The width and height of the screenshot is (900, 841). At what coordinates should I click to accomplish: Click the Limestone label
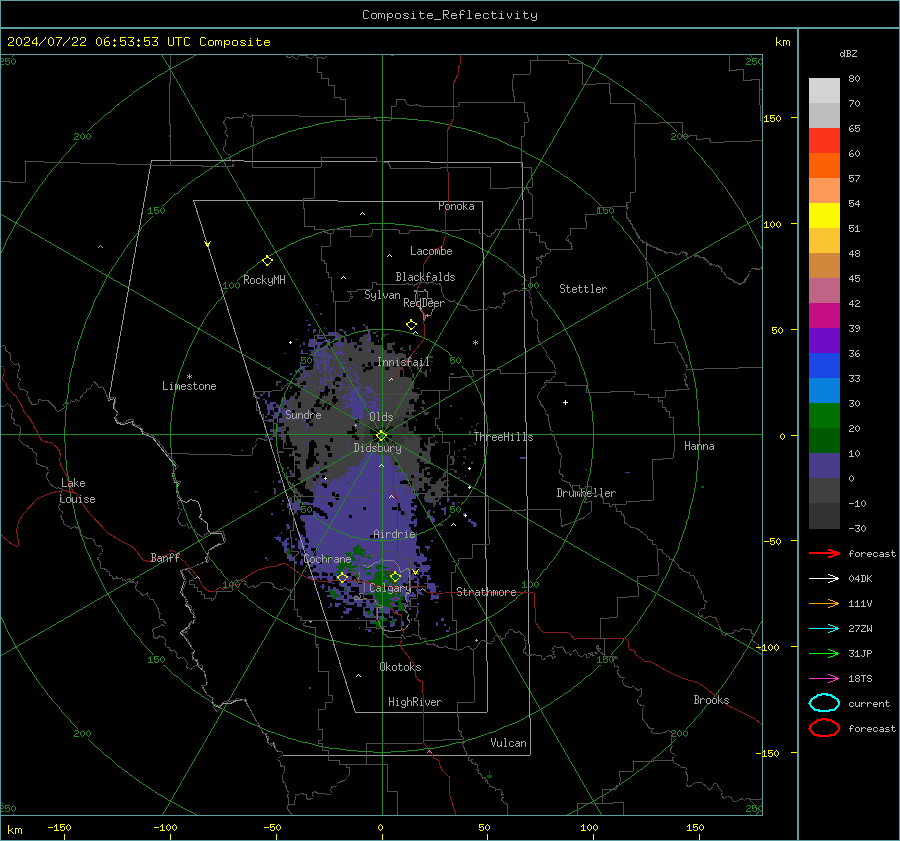click(189, 386)
